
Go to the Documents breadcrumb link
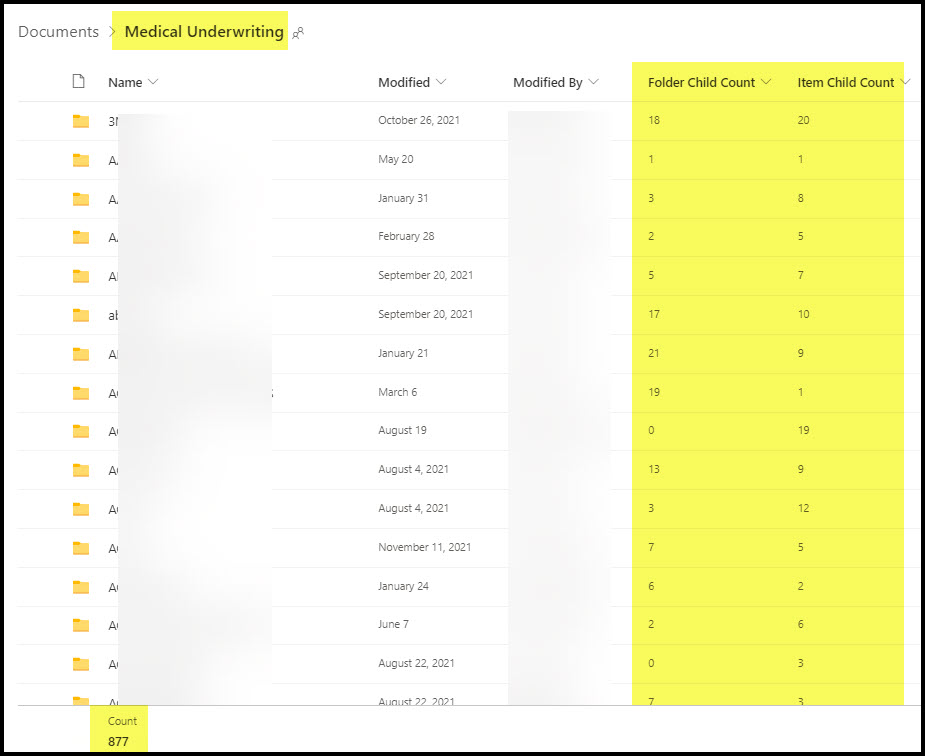[x=58, y=32]
